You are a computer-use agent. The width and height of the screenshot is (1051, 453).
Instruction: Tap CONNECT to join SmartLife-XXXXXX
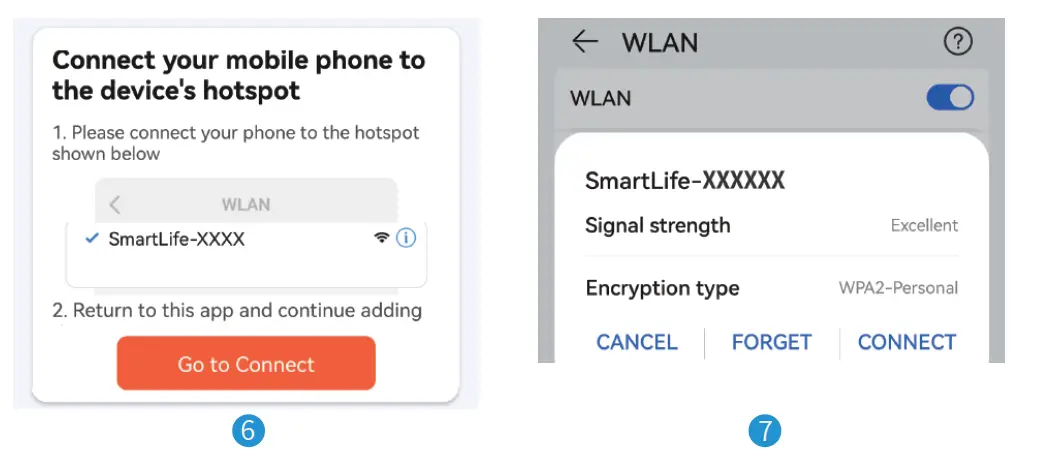[x=906, y=342]
